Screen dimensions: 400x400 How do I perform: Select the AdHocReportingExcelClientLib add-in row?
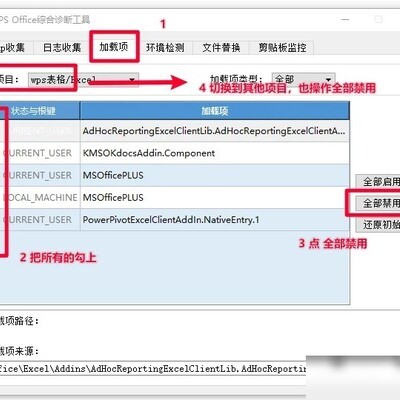pos(175,131)
